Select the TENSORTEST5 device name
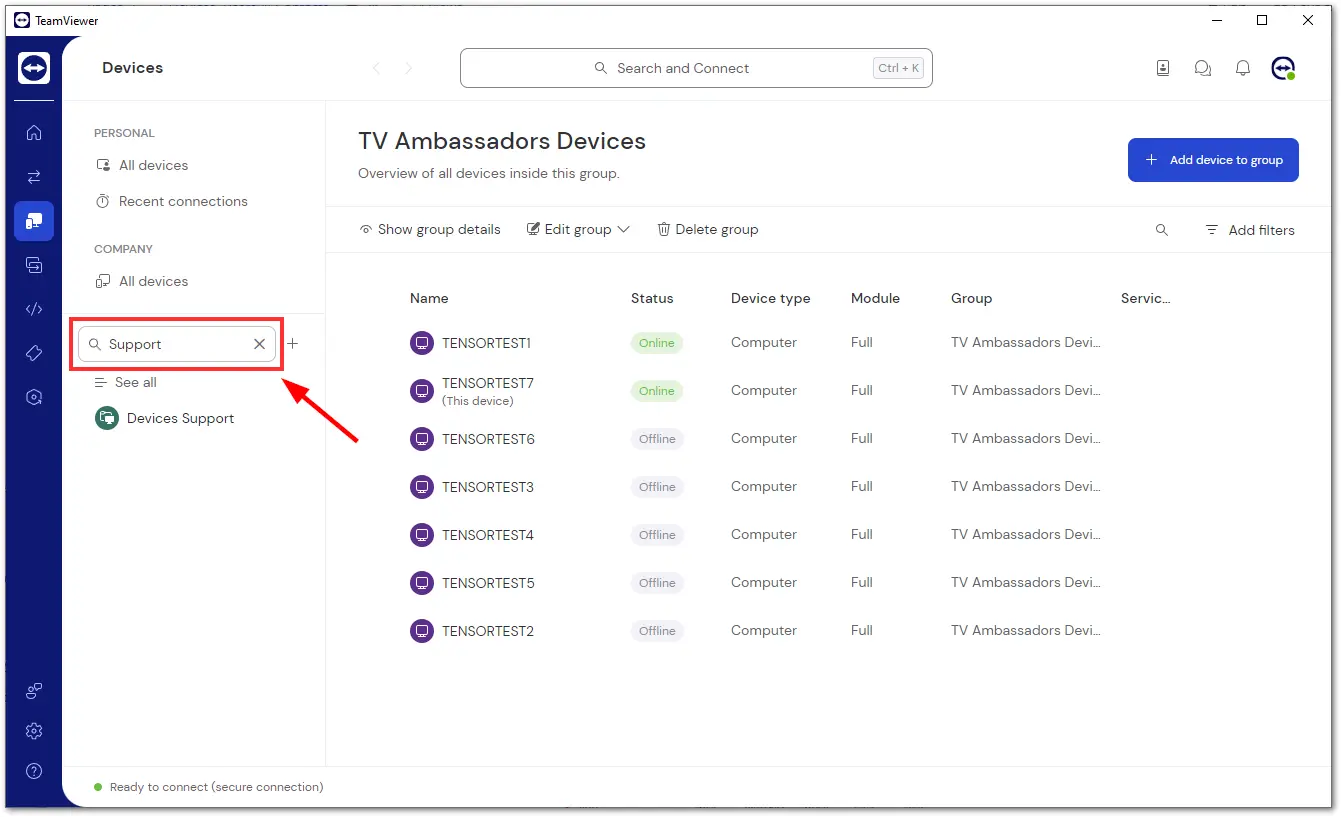Screen dimensions: 1341x817 click(488, 583)
